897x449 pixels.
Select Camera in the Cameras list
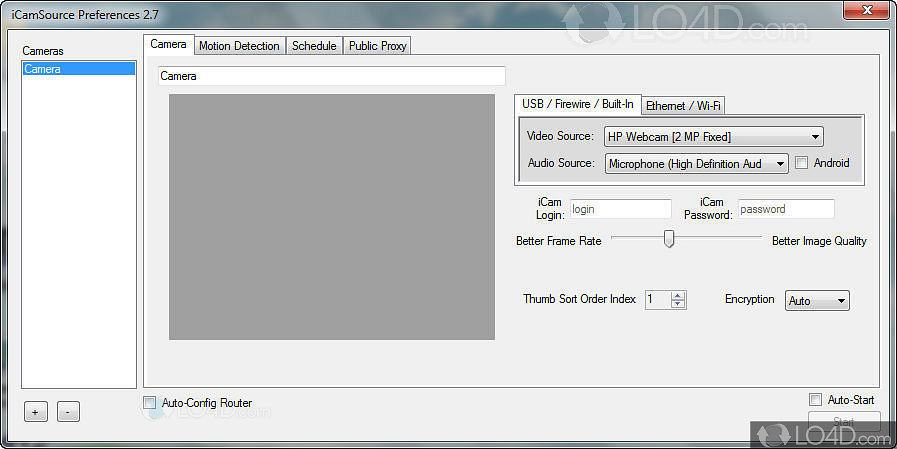tap(79, 69)
